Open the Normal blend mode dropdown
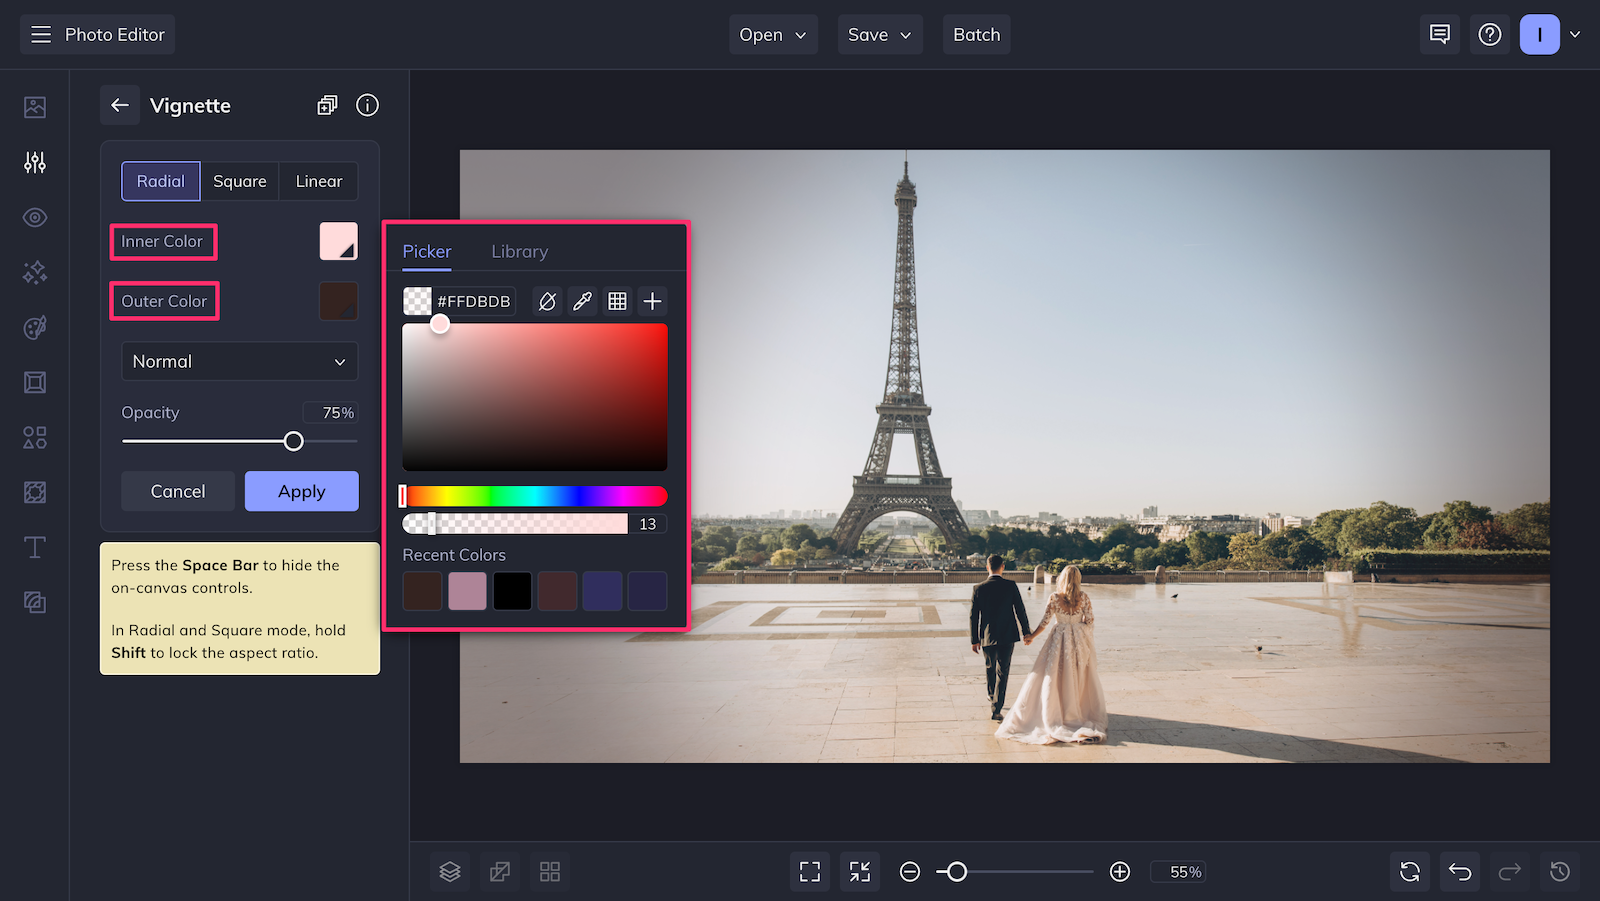 (239, 361)
